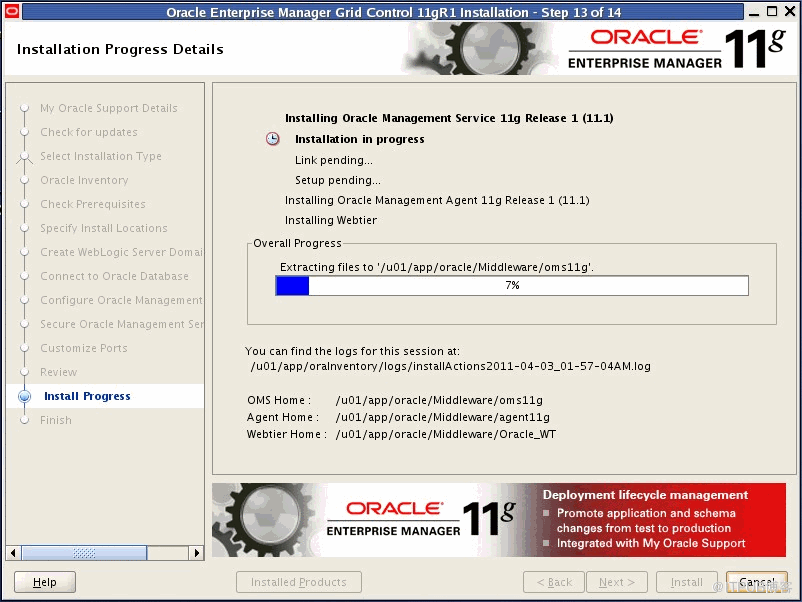
Task: Select the Install Progress step
Action: tap(87, 396)
